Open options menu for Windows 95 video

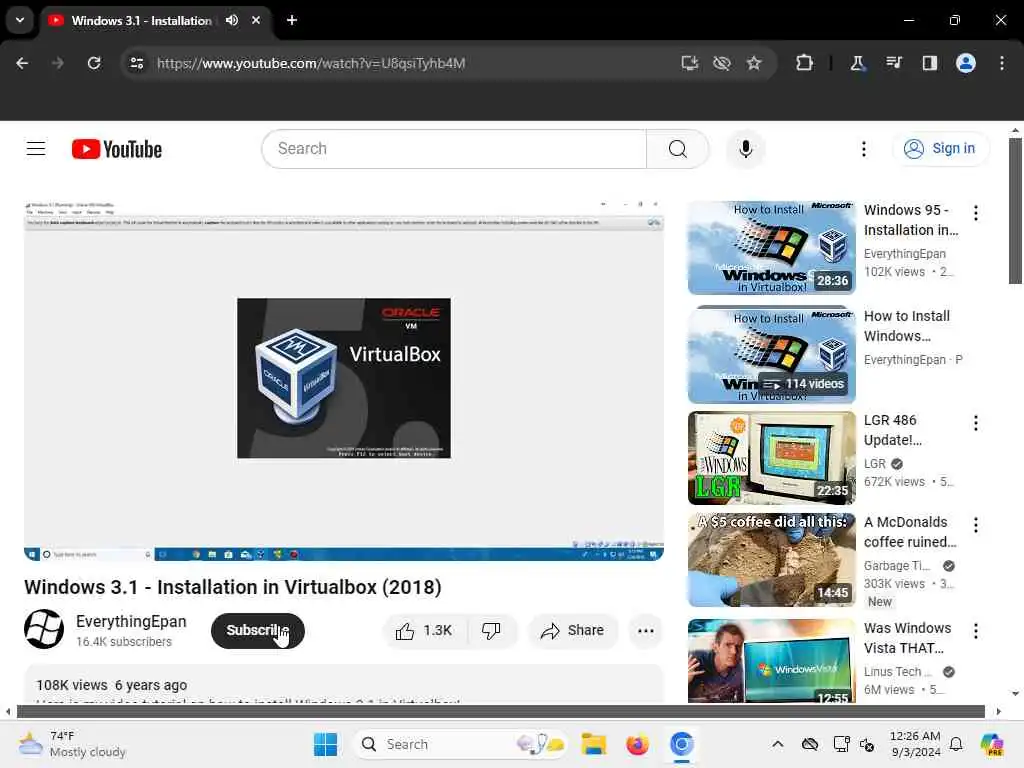tap(975, 213)
